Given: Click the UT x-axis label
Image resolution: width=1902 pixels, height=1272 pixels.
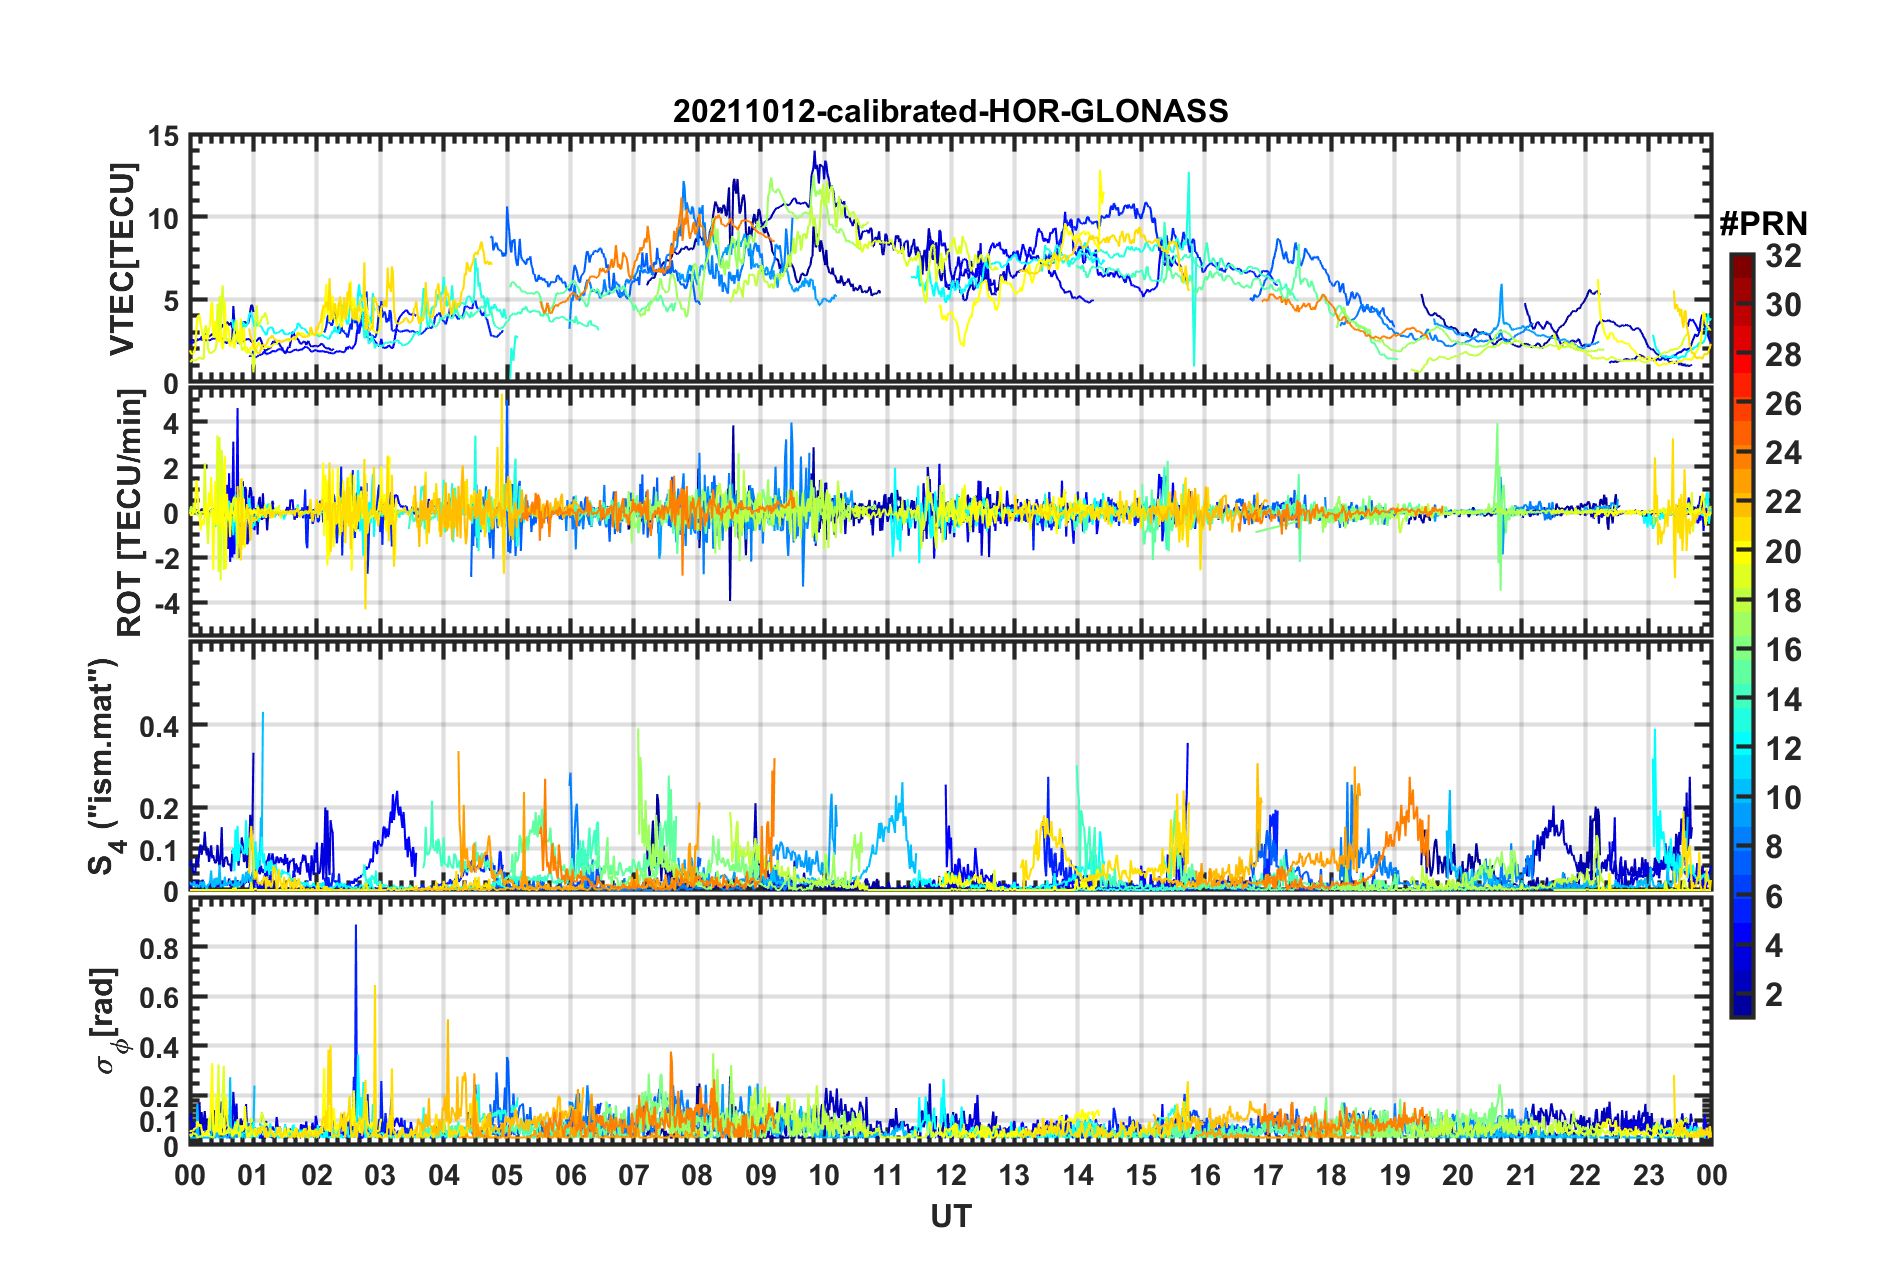Looking at the screenshot, I should pos(950,1216).
